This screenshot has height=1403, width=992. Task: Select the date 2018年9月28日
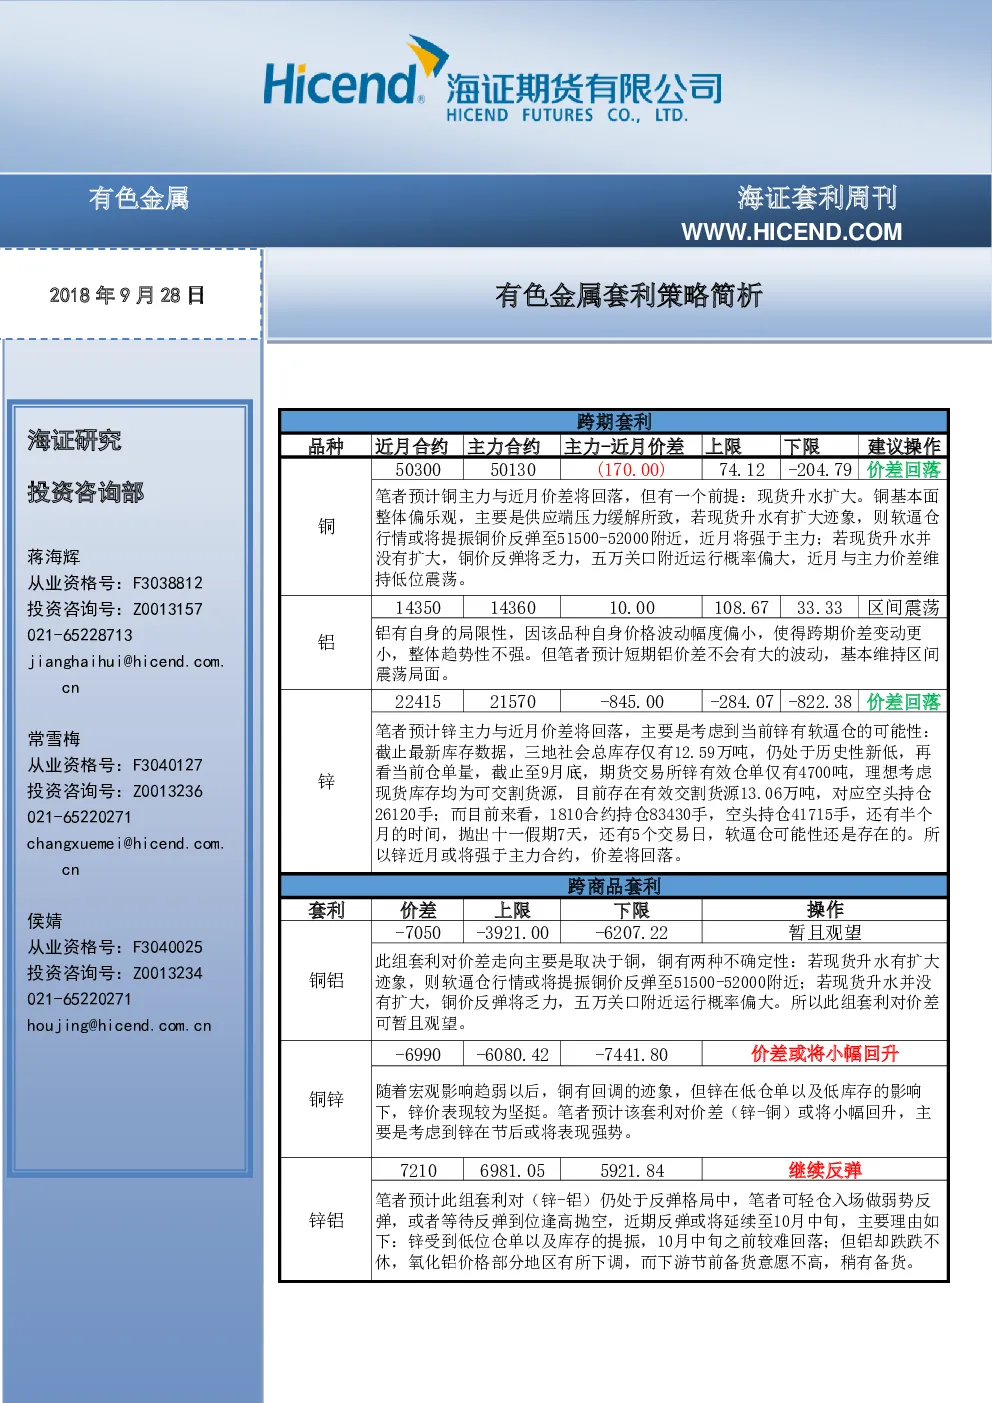pos(127,295)
